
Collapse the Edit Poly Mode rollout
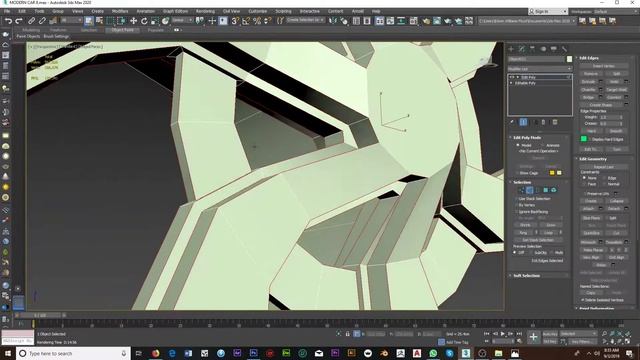click(x=527, y=138)
